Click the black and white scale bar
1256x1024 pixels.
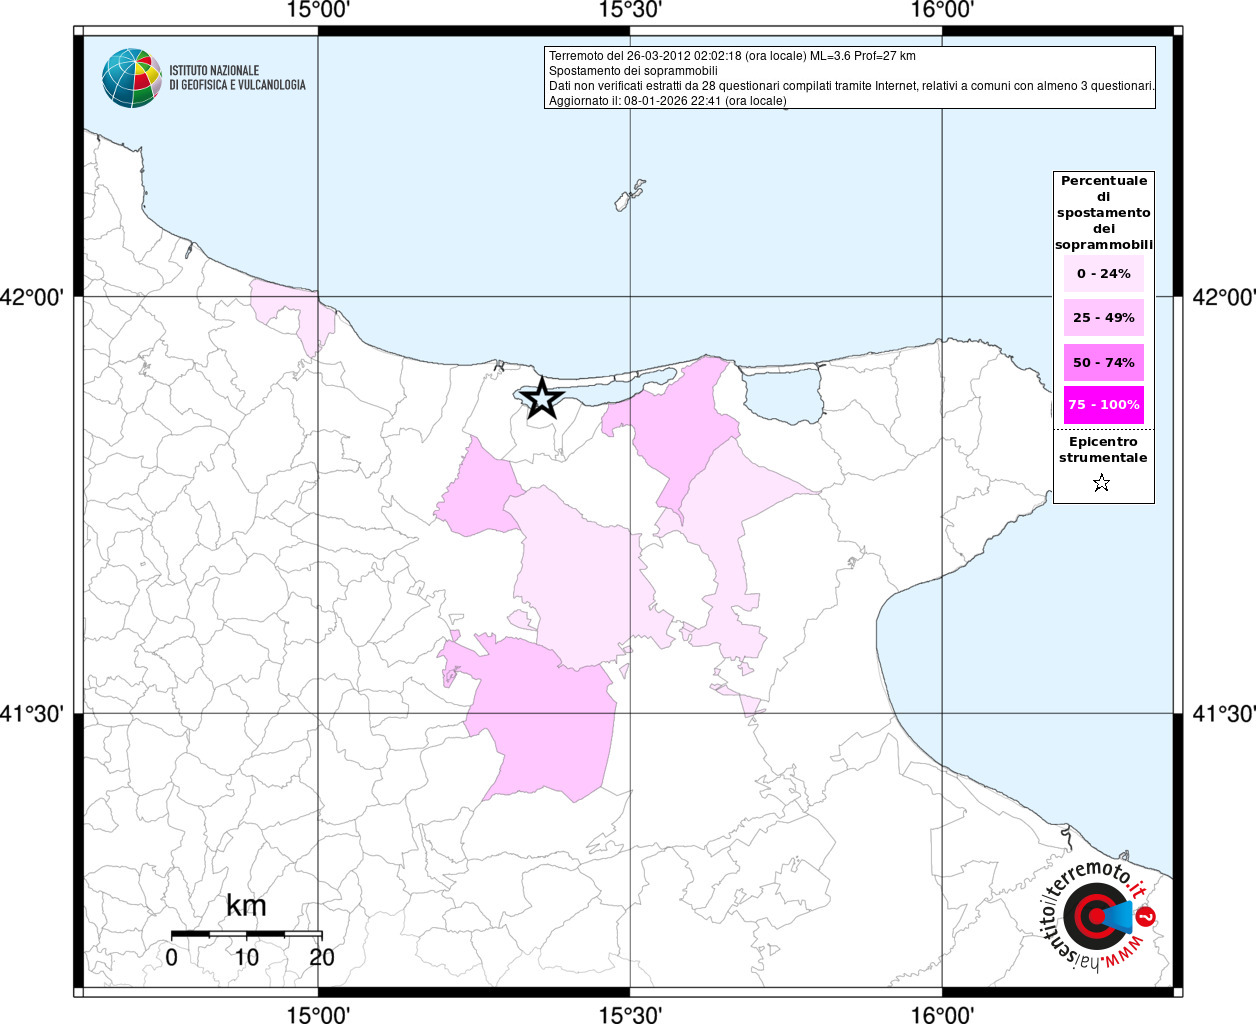point(247,934)
